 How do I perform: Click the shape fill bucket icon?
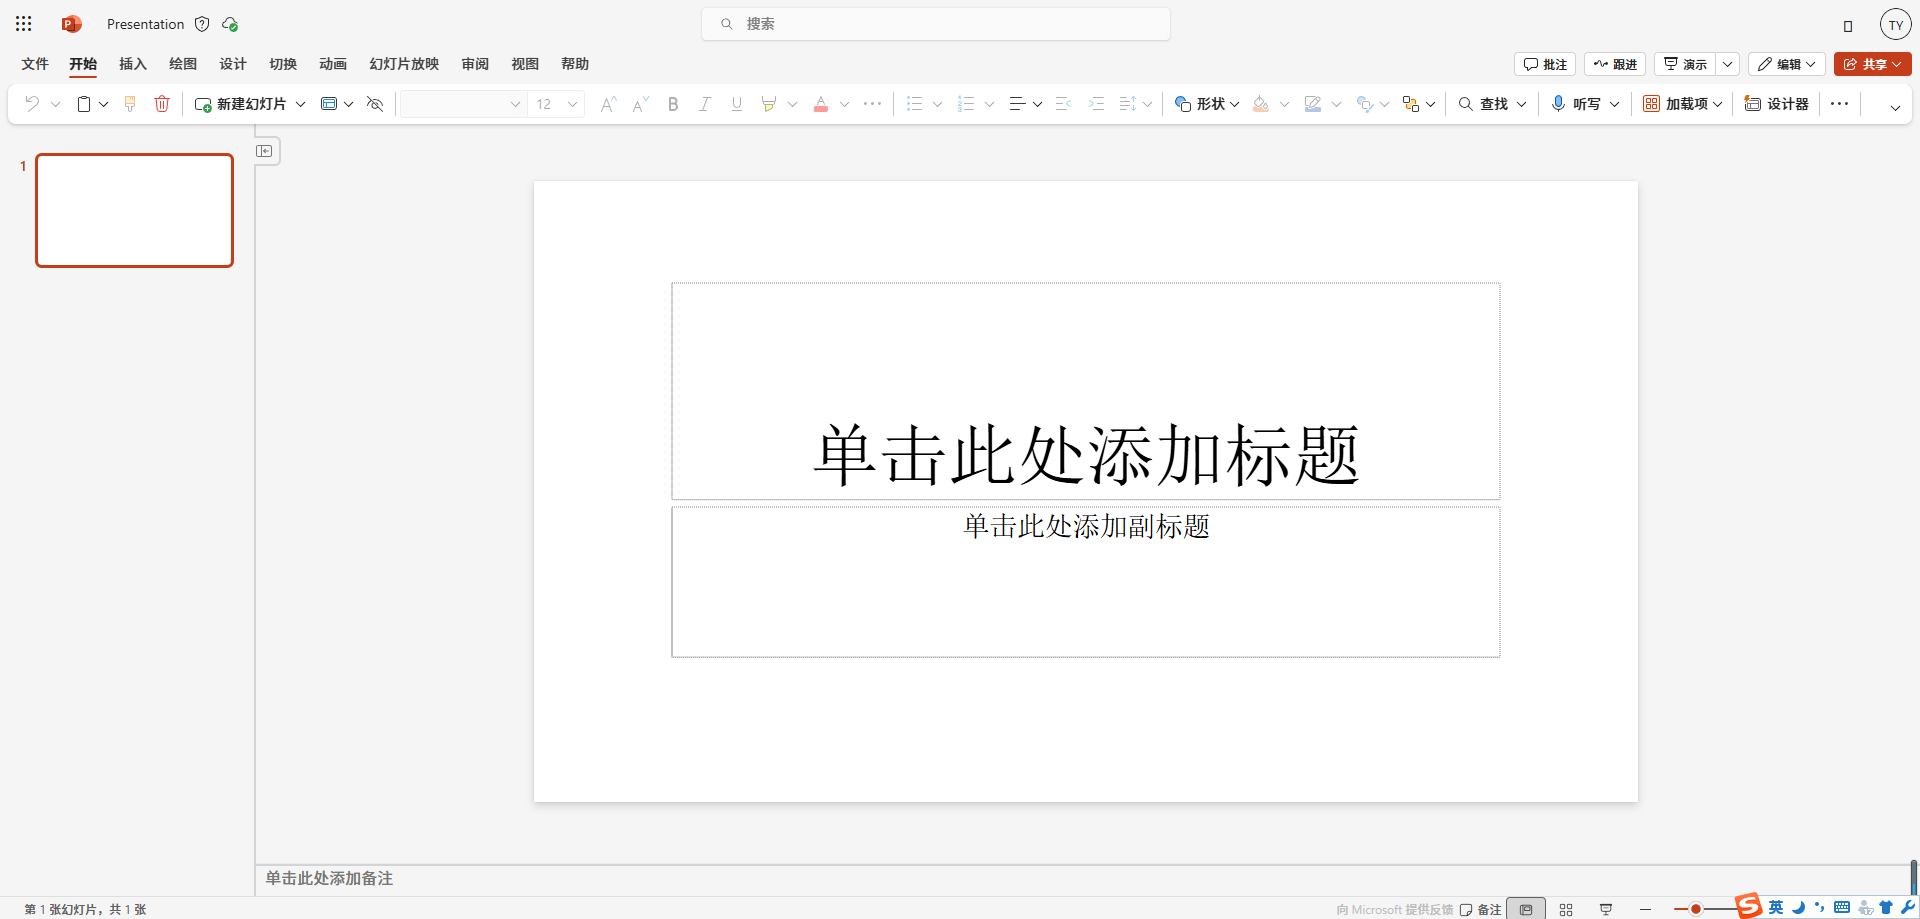[x=1261, y=104]
